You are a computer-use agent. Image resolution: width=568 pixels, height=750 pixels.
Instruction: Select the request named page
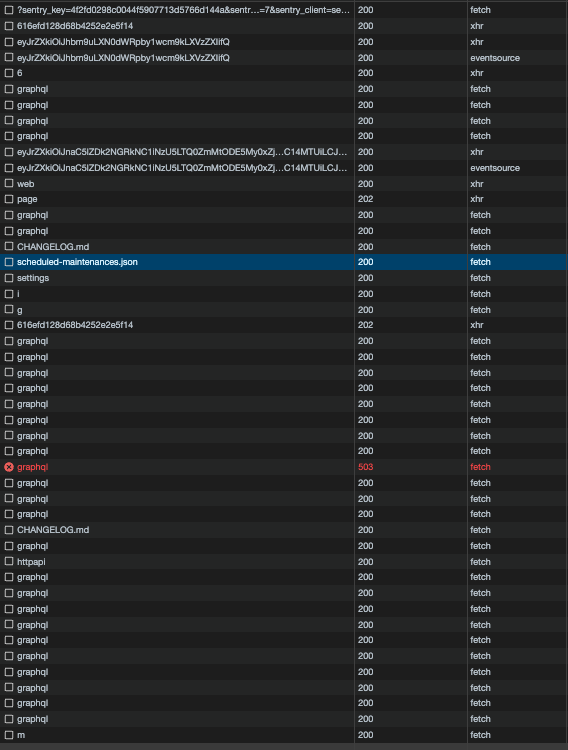pos(27,199)
